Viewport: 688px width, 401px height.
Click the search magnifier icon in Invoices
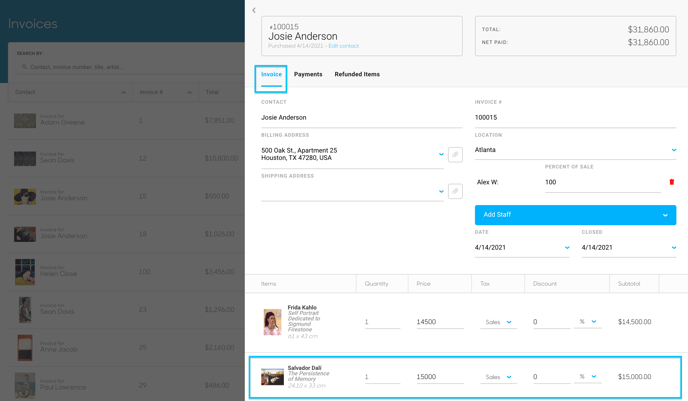click(x=25, y=67)
